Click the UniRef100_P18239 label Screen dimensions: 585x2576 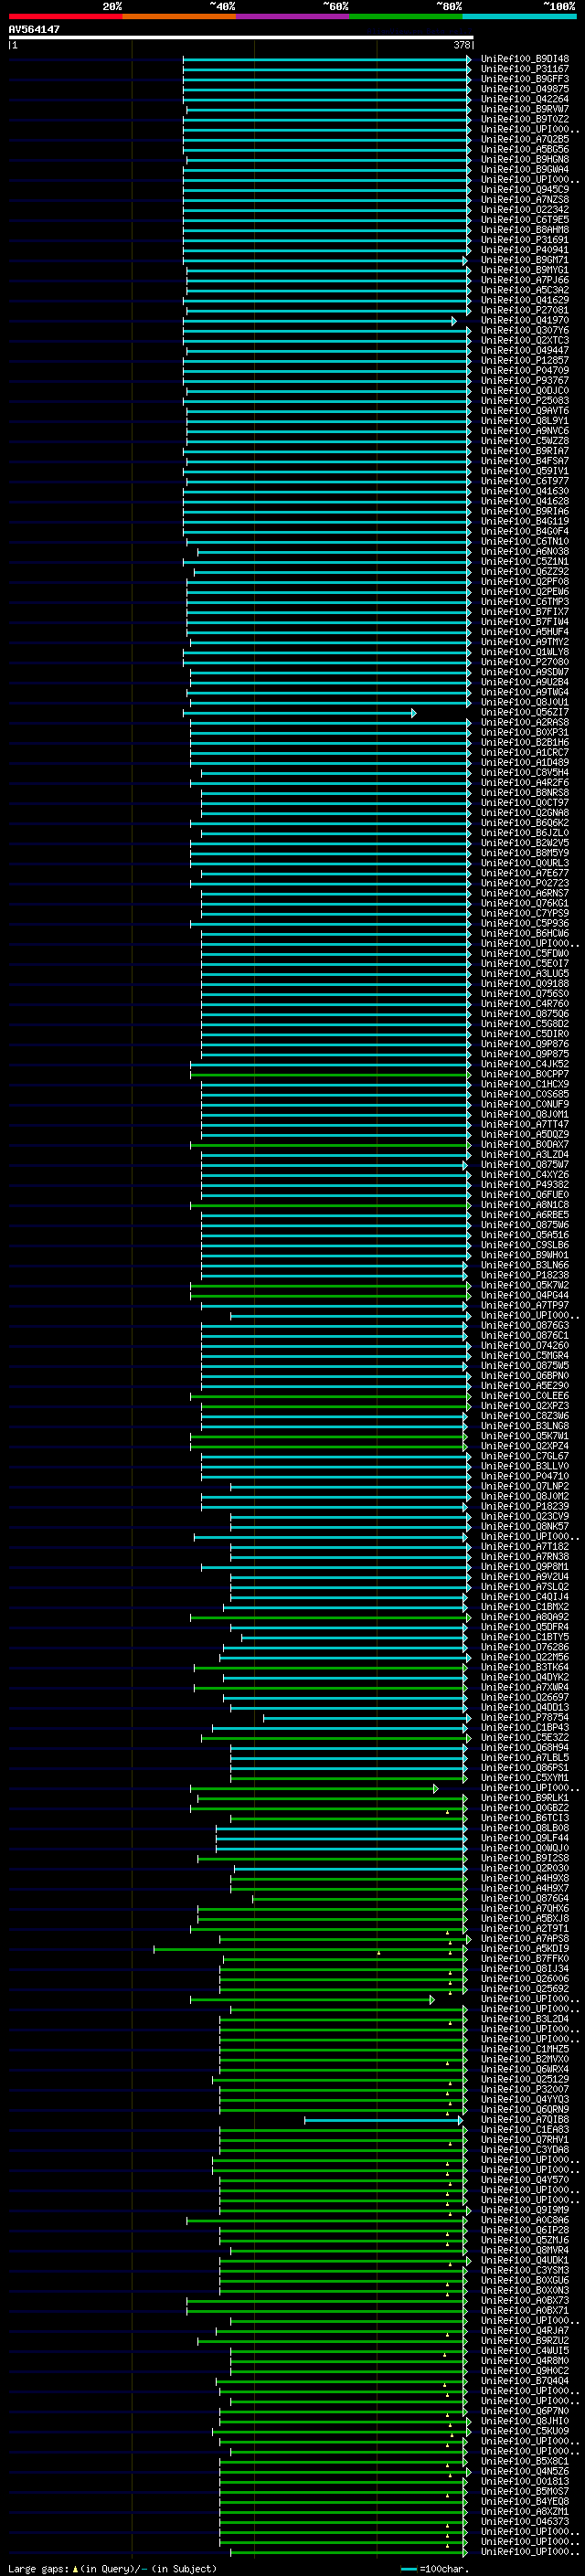click(x=525, y=1507)
